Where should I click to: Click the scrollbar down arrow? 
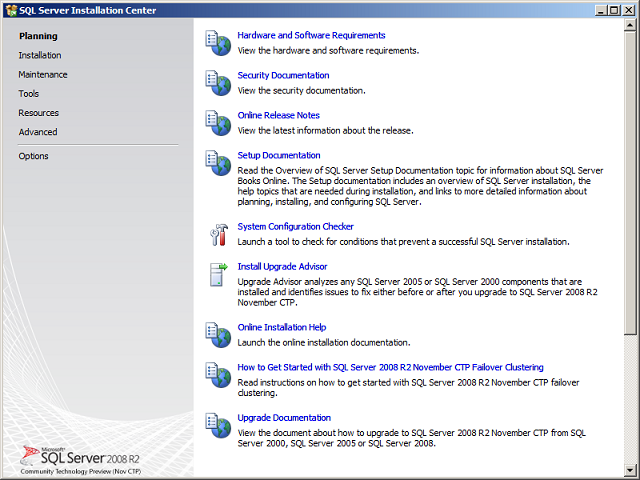click(x=629, y=470)
